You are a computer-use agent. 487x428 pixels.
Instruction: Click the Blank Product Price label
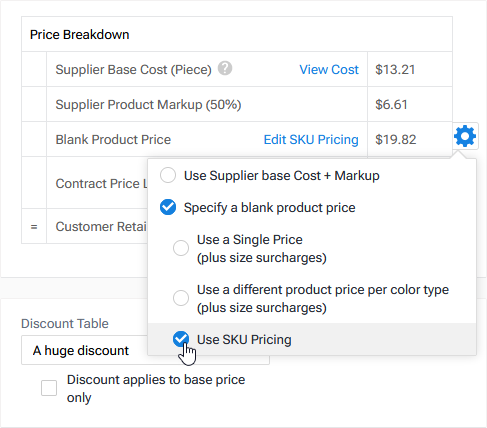113,140
